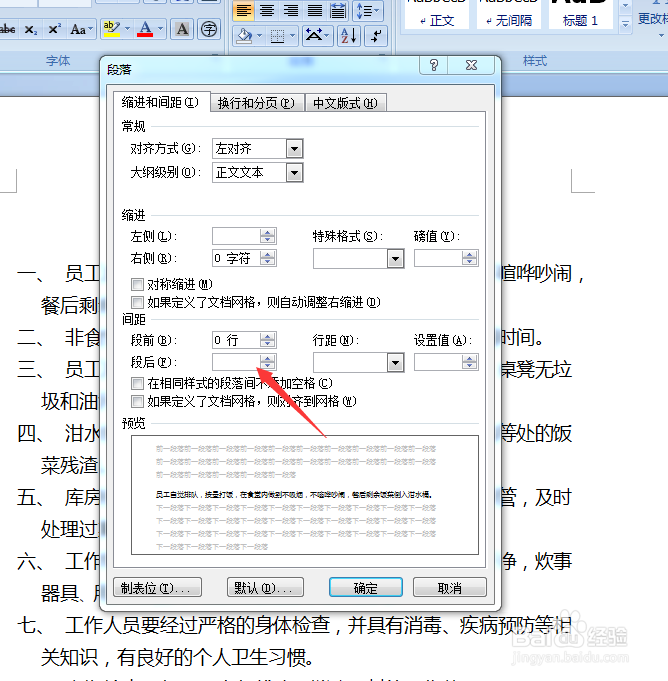
Task: Open Asian layout menu icon
Action: click(317, 36)
